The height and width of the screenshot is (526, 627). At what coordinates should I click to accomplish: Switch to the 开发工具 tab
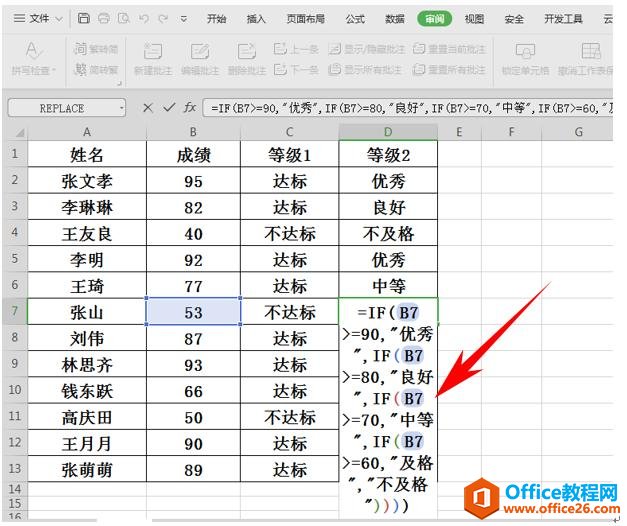coord(563,18)
